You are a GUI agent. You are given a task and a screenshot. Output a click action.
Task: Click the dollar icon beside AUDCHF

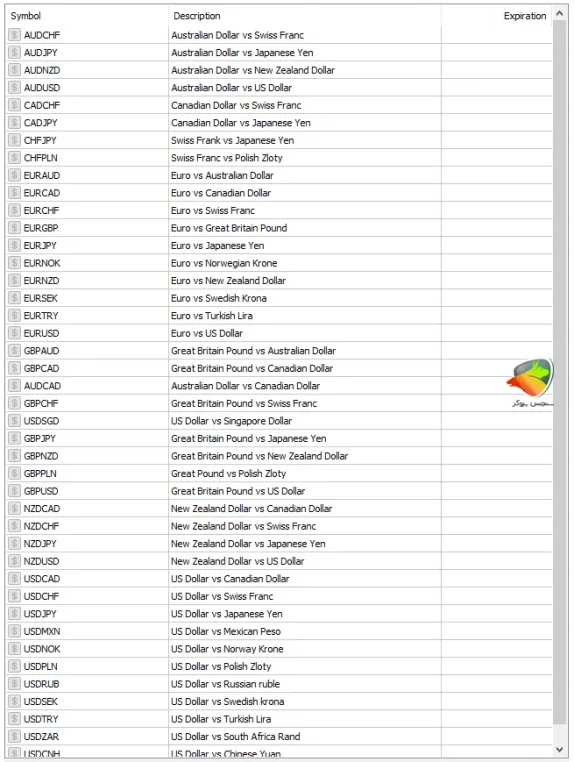point(15,35)
